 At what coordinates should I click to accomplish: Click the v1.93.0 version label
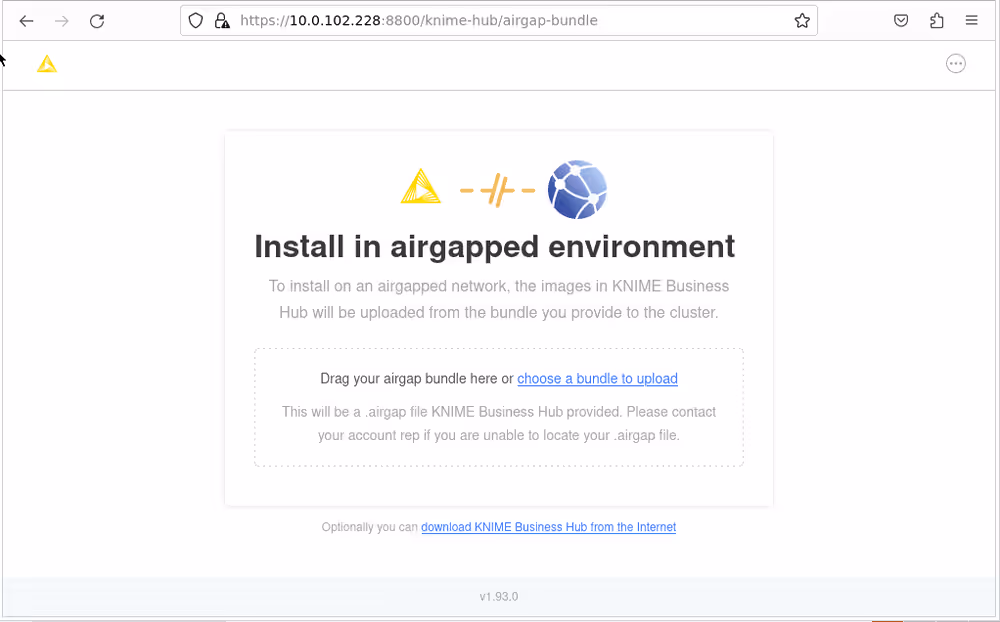click(499, 596)
